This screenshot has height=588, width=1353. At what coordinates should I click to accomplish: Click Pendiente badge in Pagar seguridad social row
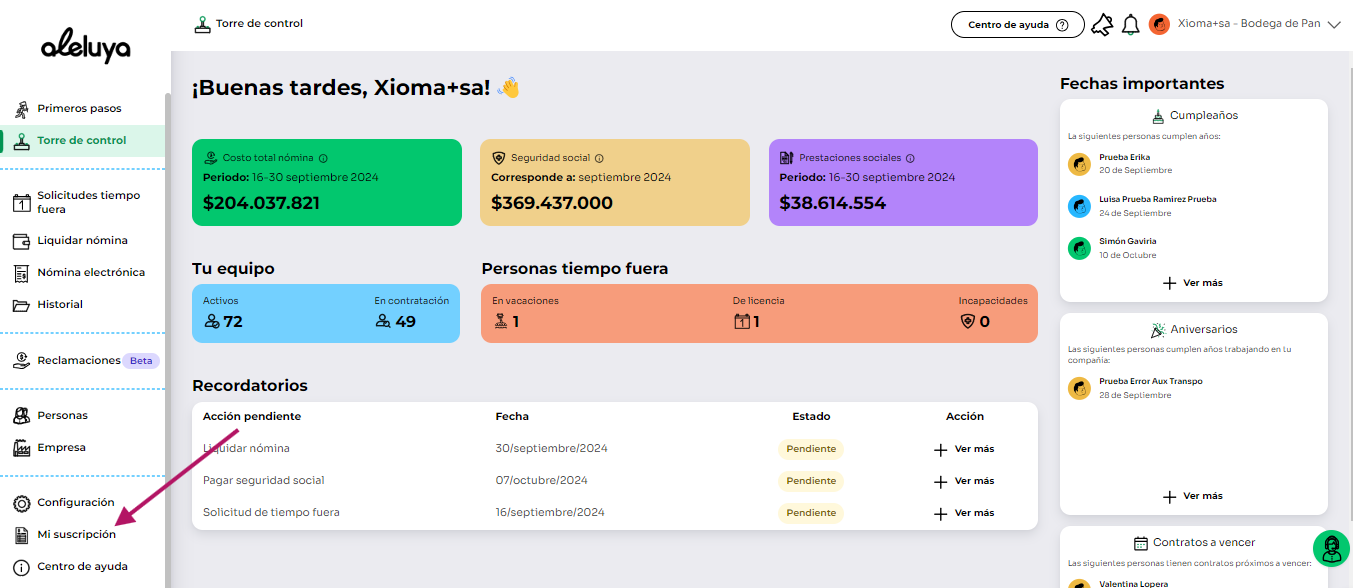(x=811, y=481)
